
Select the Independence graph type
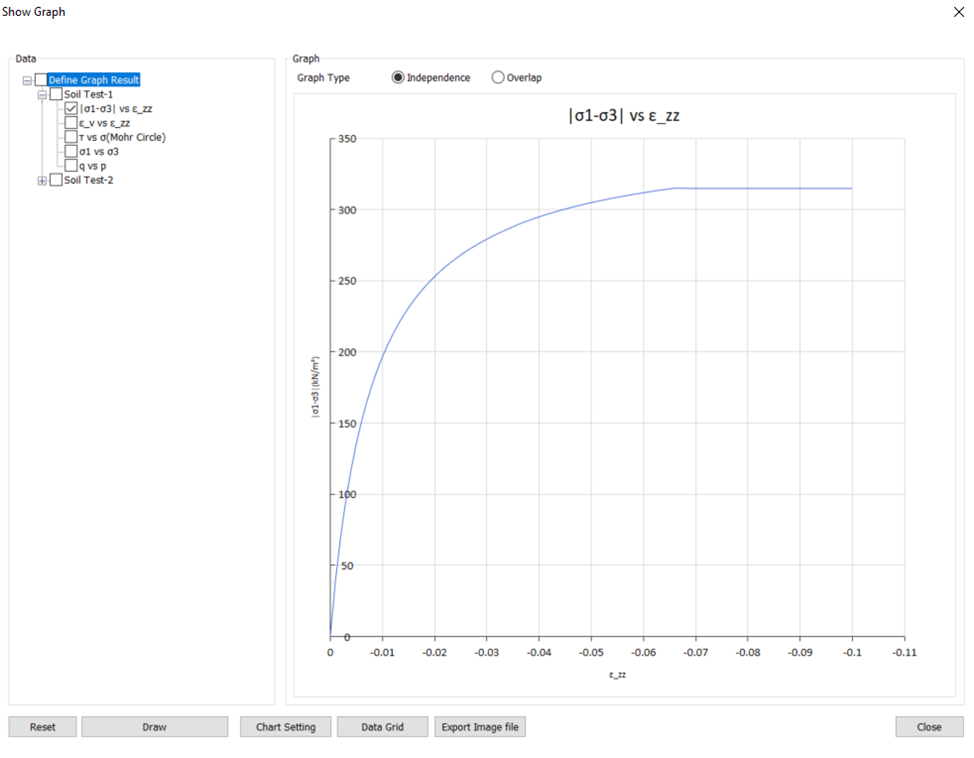[398, 78]
